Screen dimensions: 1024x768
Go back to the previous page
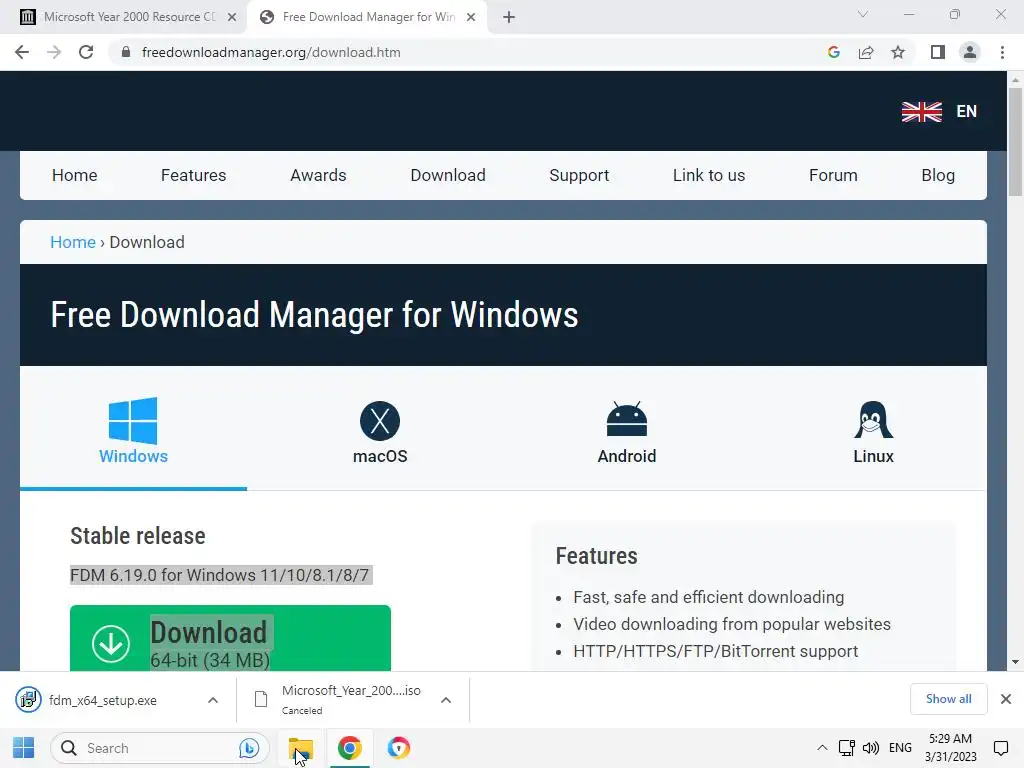pyautogui.click(x=22, y=52)
